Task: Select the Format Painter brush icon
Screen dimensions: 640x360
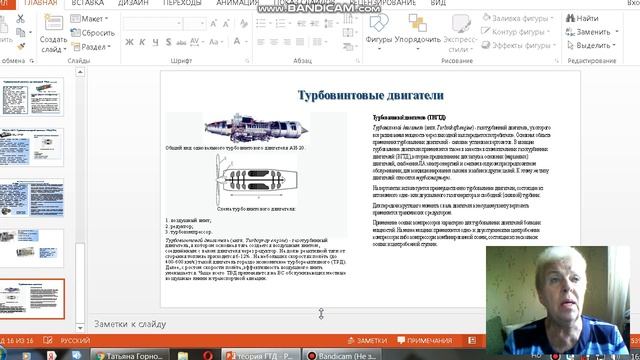Action: pyautogui.click(x=20, y=46)
